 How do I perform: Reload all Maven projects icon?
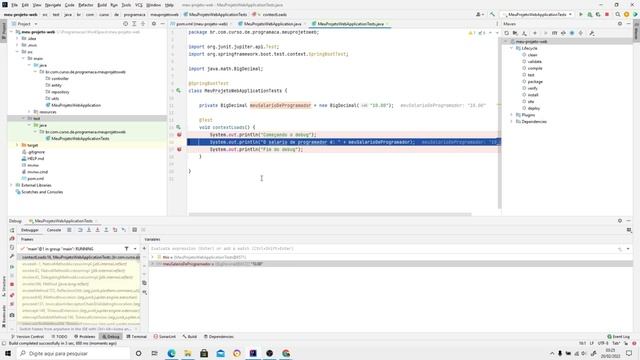(507, 33)
